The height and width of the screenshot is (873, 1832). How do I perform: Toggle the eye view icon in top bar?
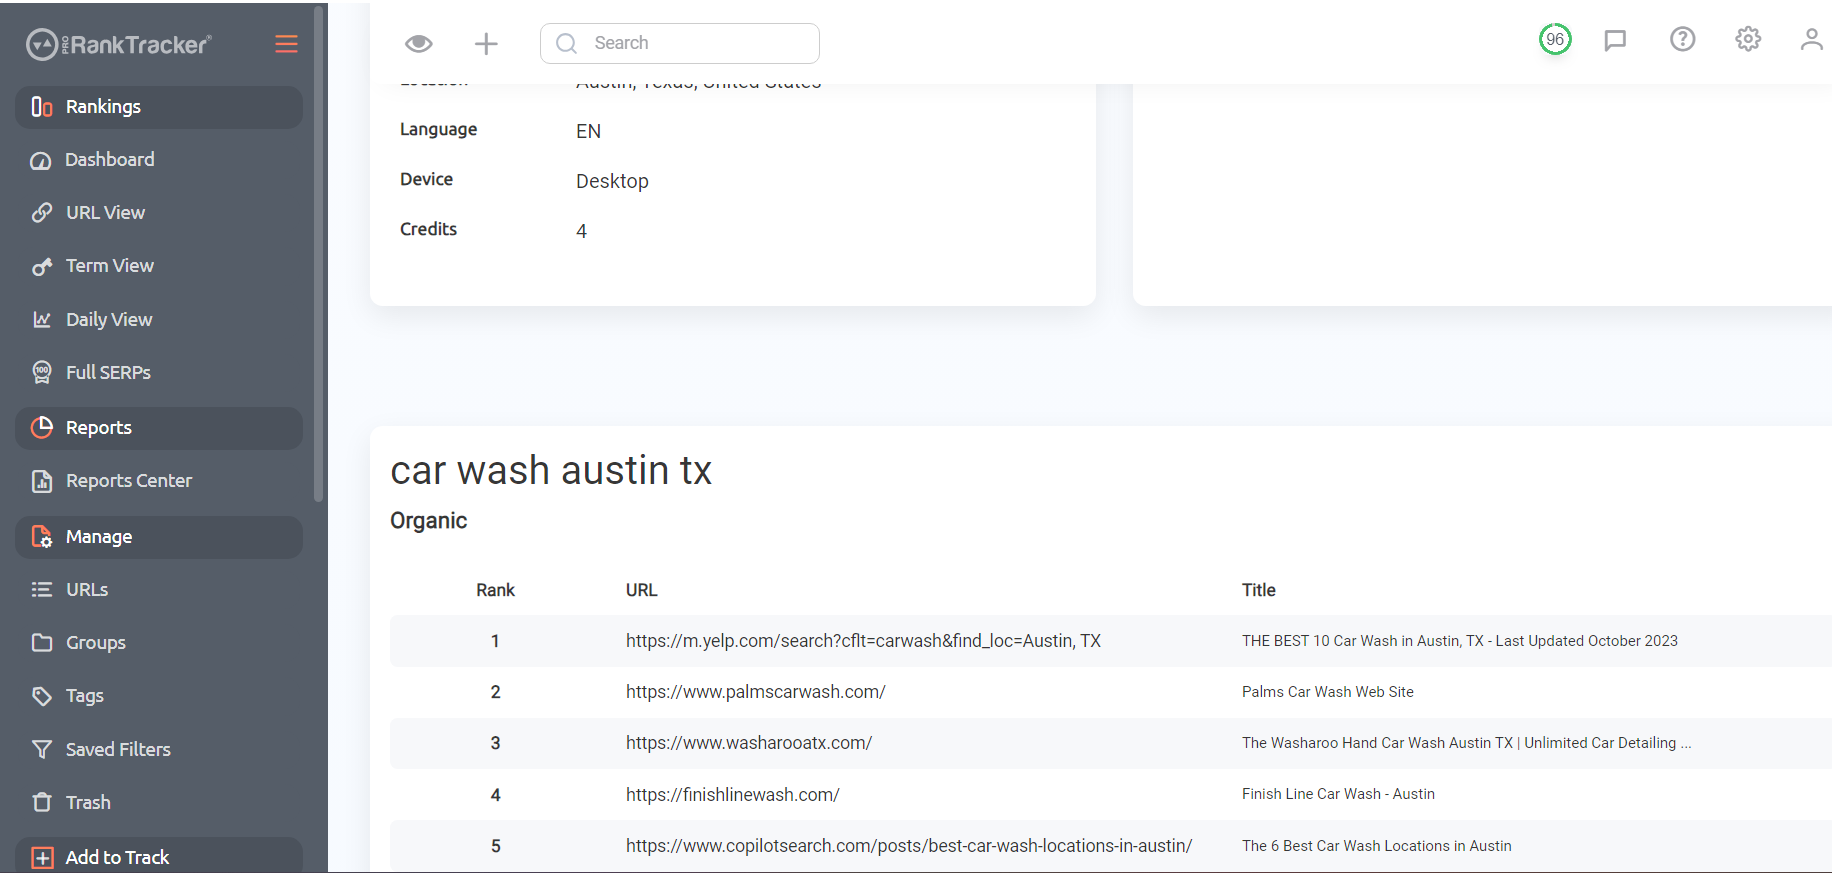point(419,43)
